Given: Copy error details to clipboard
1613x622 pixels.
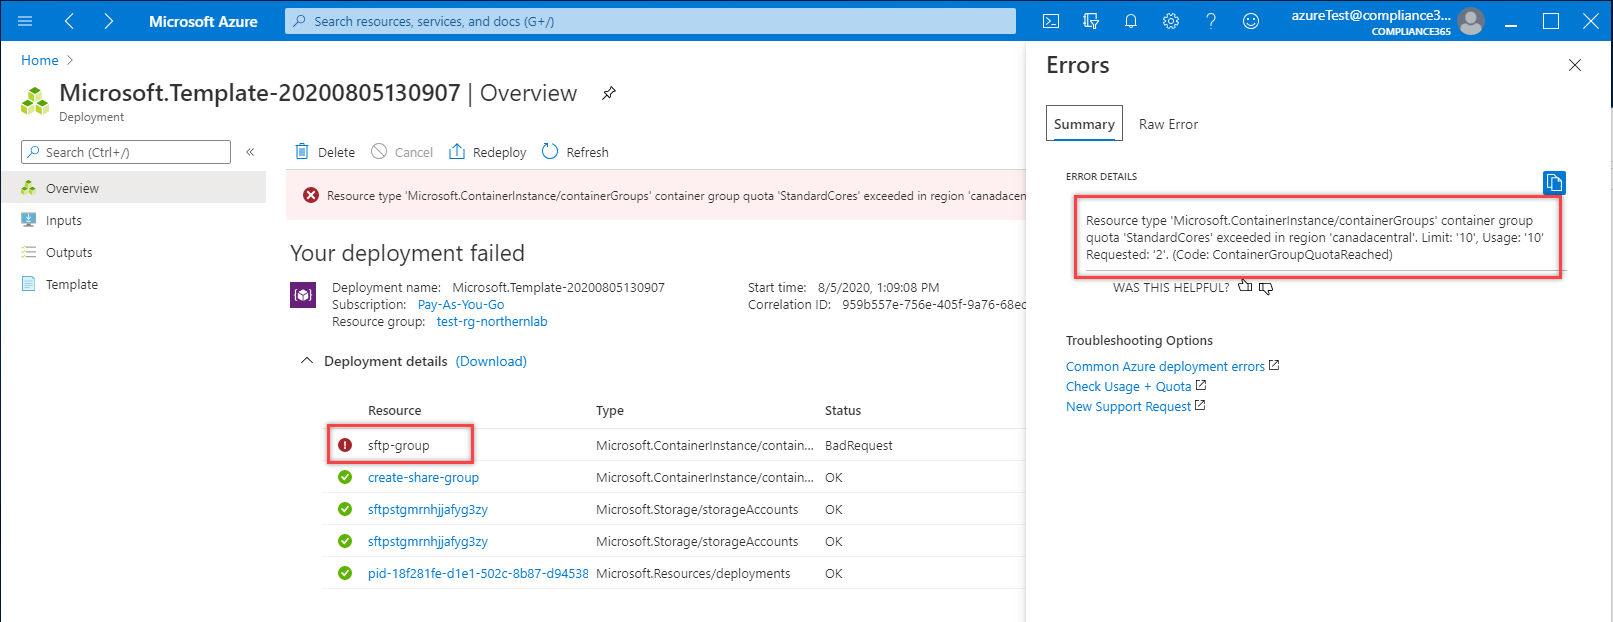Looking at the screenshot, I should pyautogui.click(x=1554, y=182).
